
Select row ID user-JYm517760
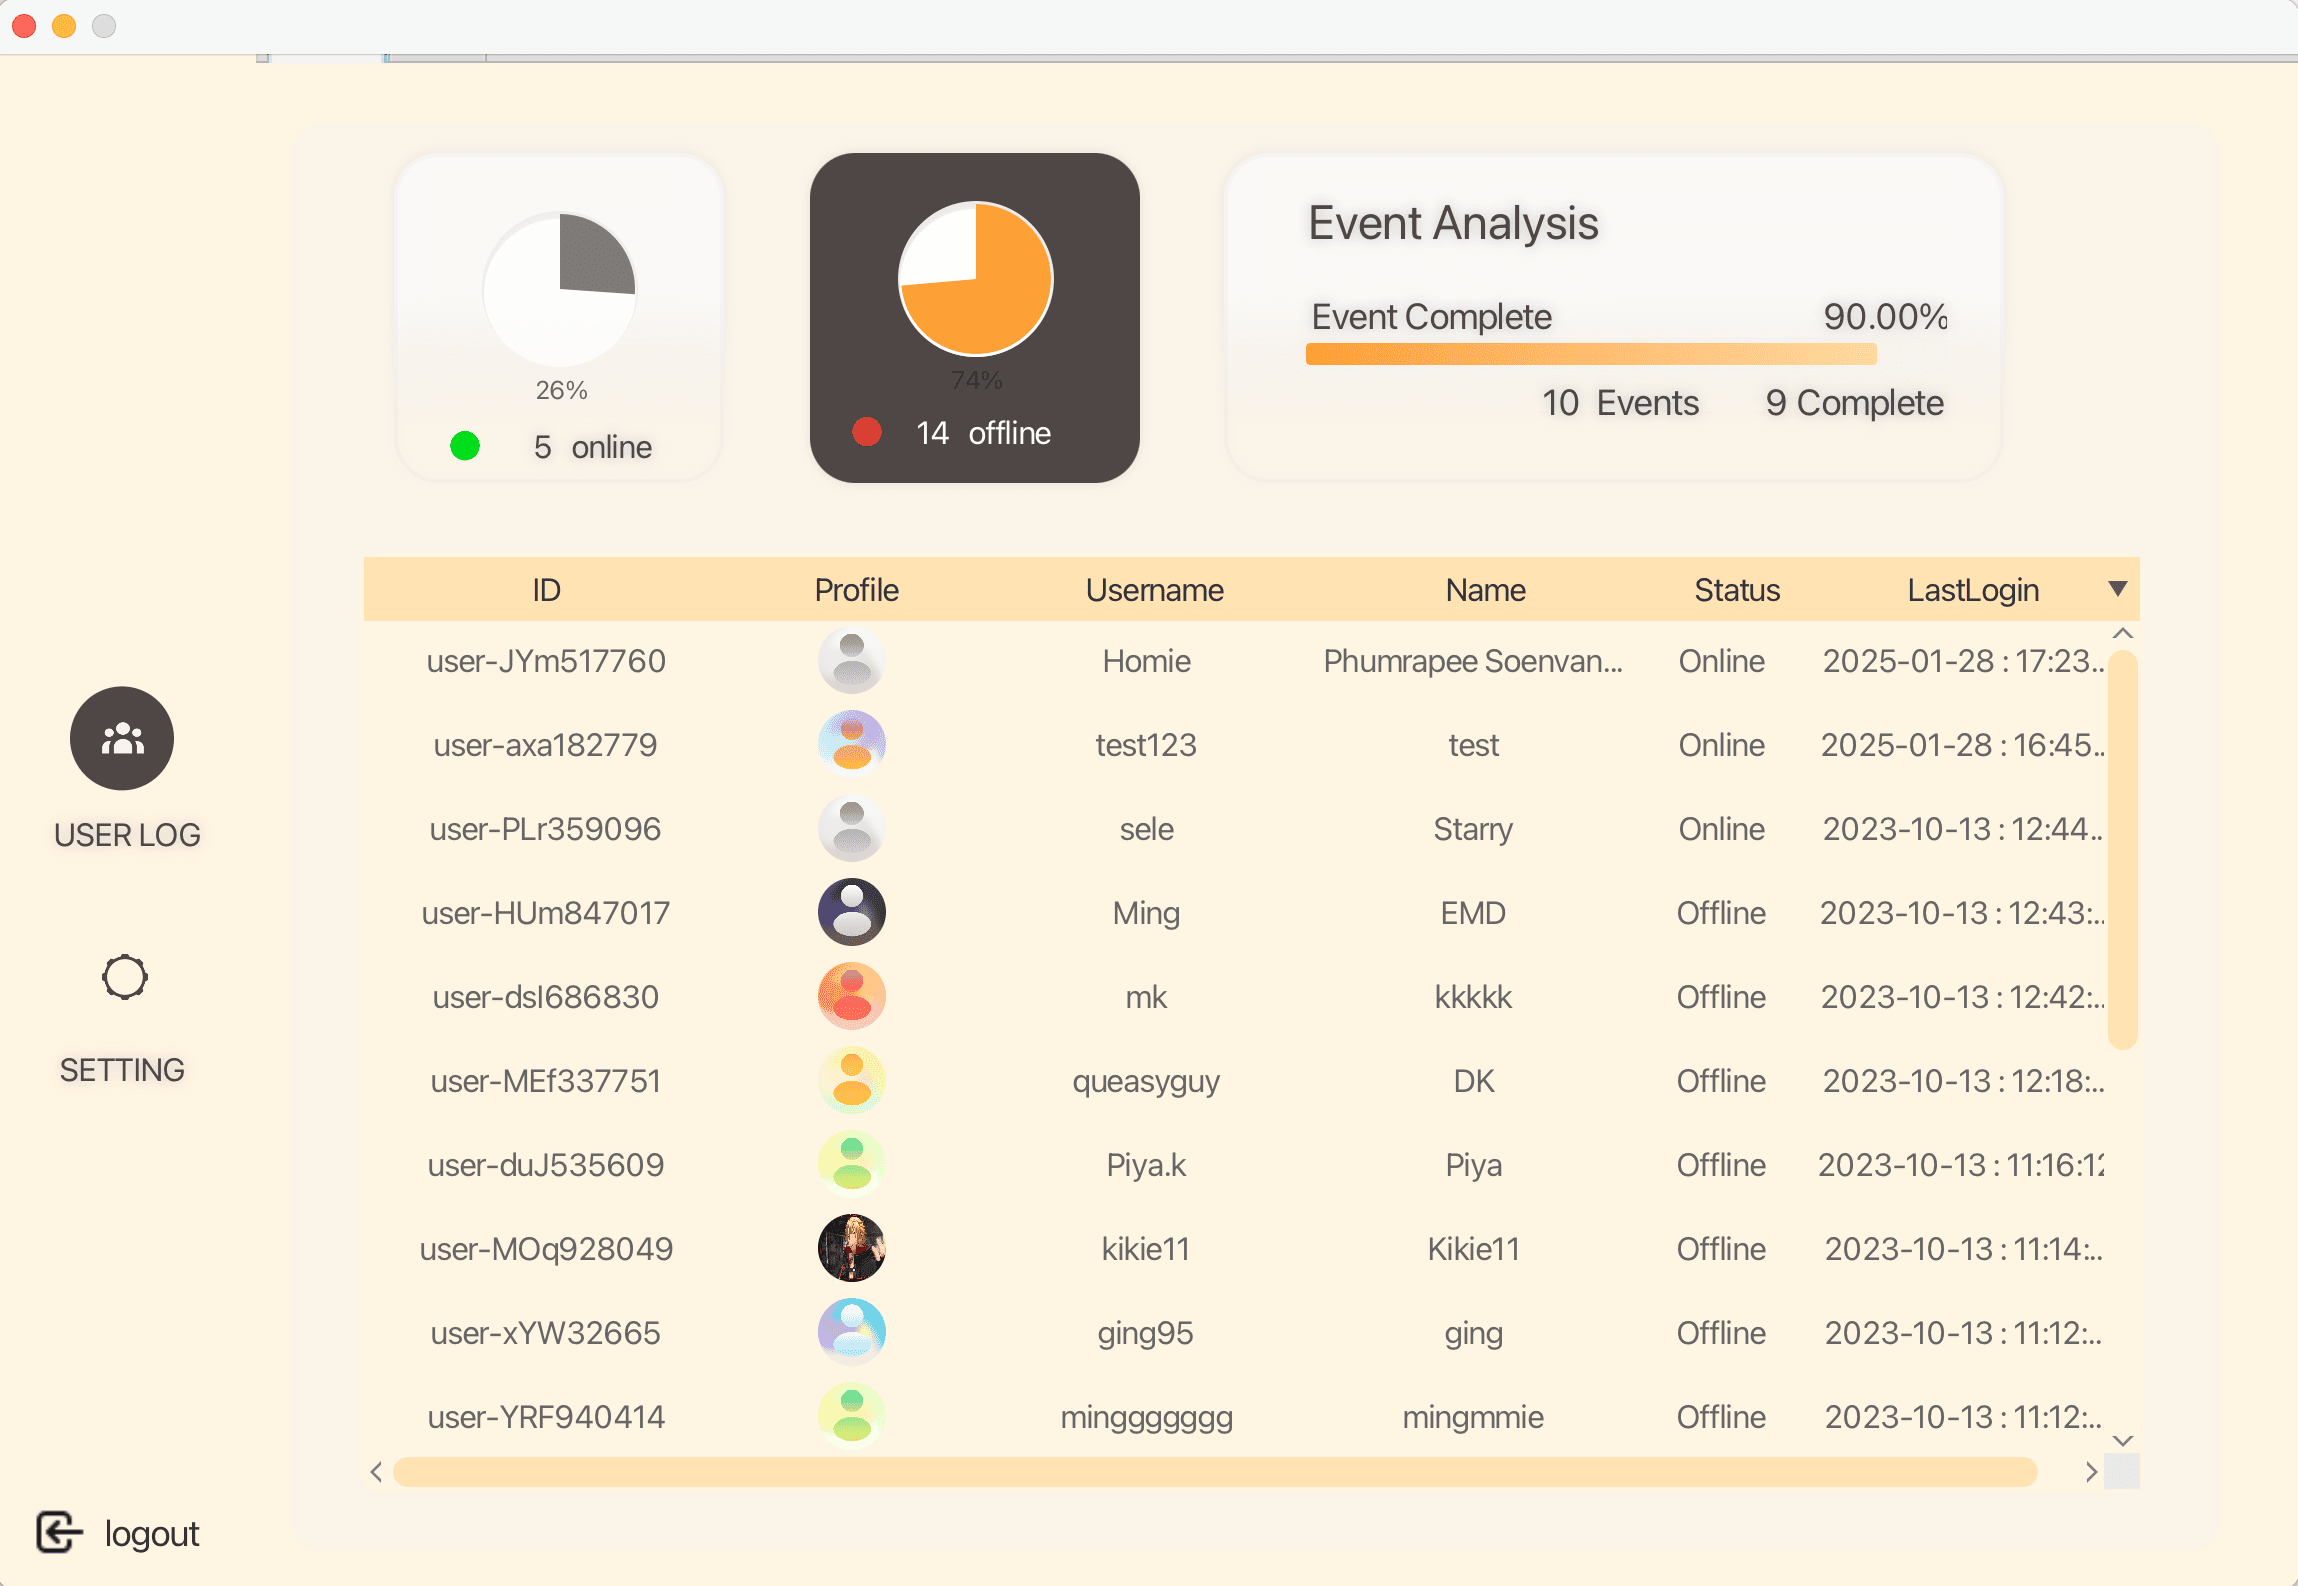click(546, 661)
